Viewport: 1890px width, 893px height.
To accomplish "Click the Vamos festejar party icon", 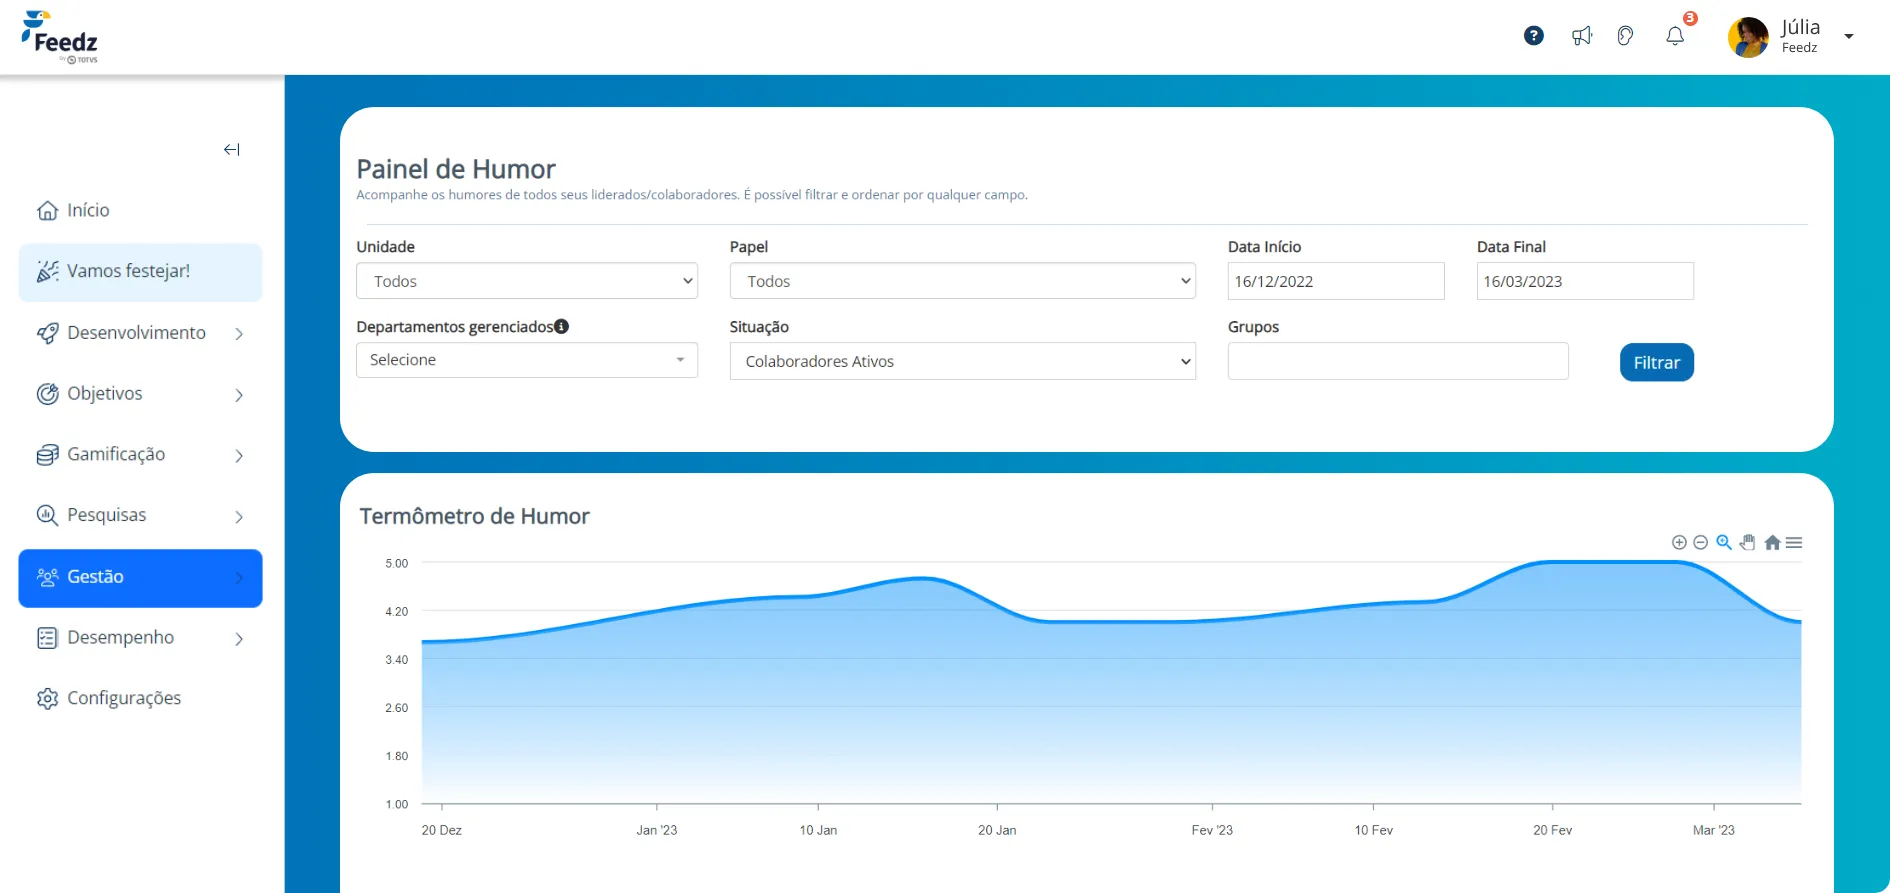I will [47, 271].
